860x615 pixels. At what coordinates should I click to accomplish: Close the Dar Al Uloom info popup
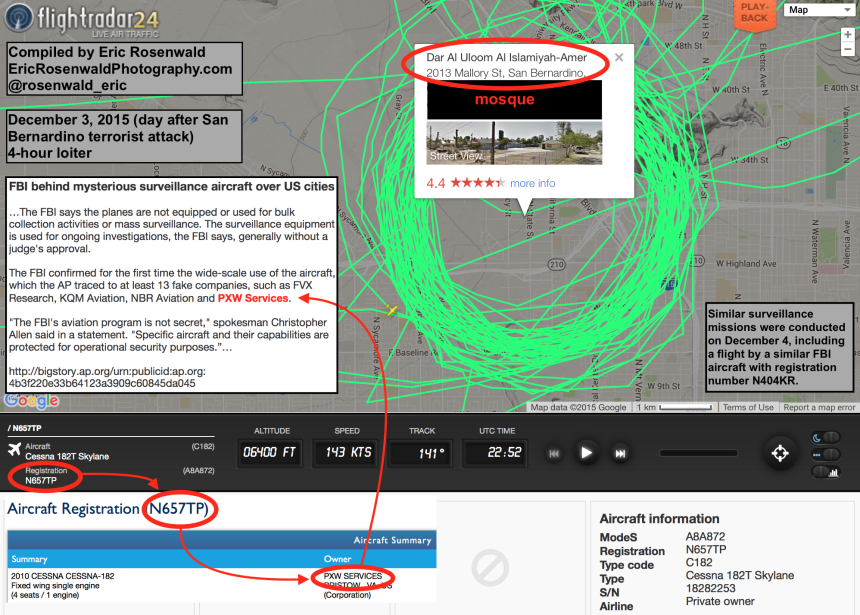coord(619,58)
